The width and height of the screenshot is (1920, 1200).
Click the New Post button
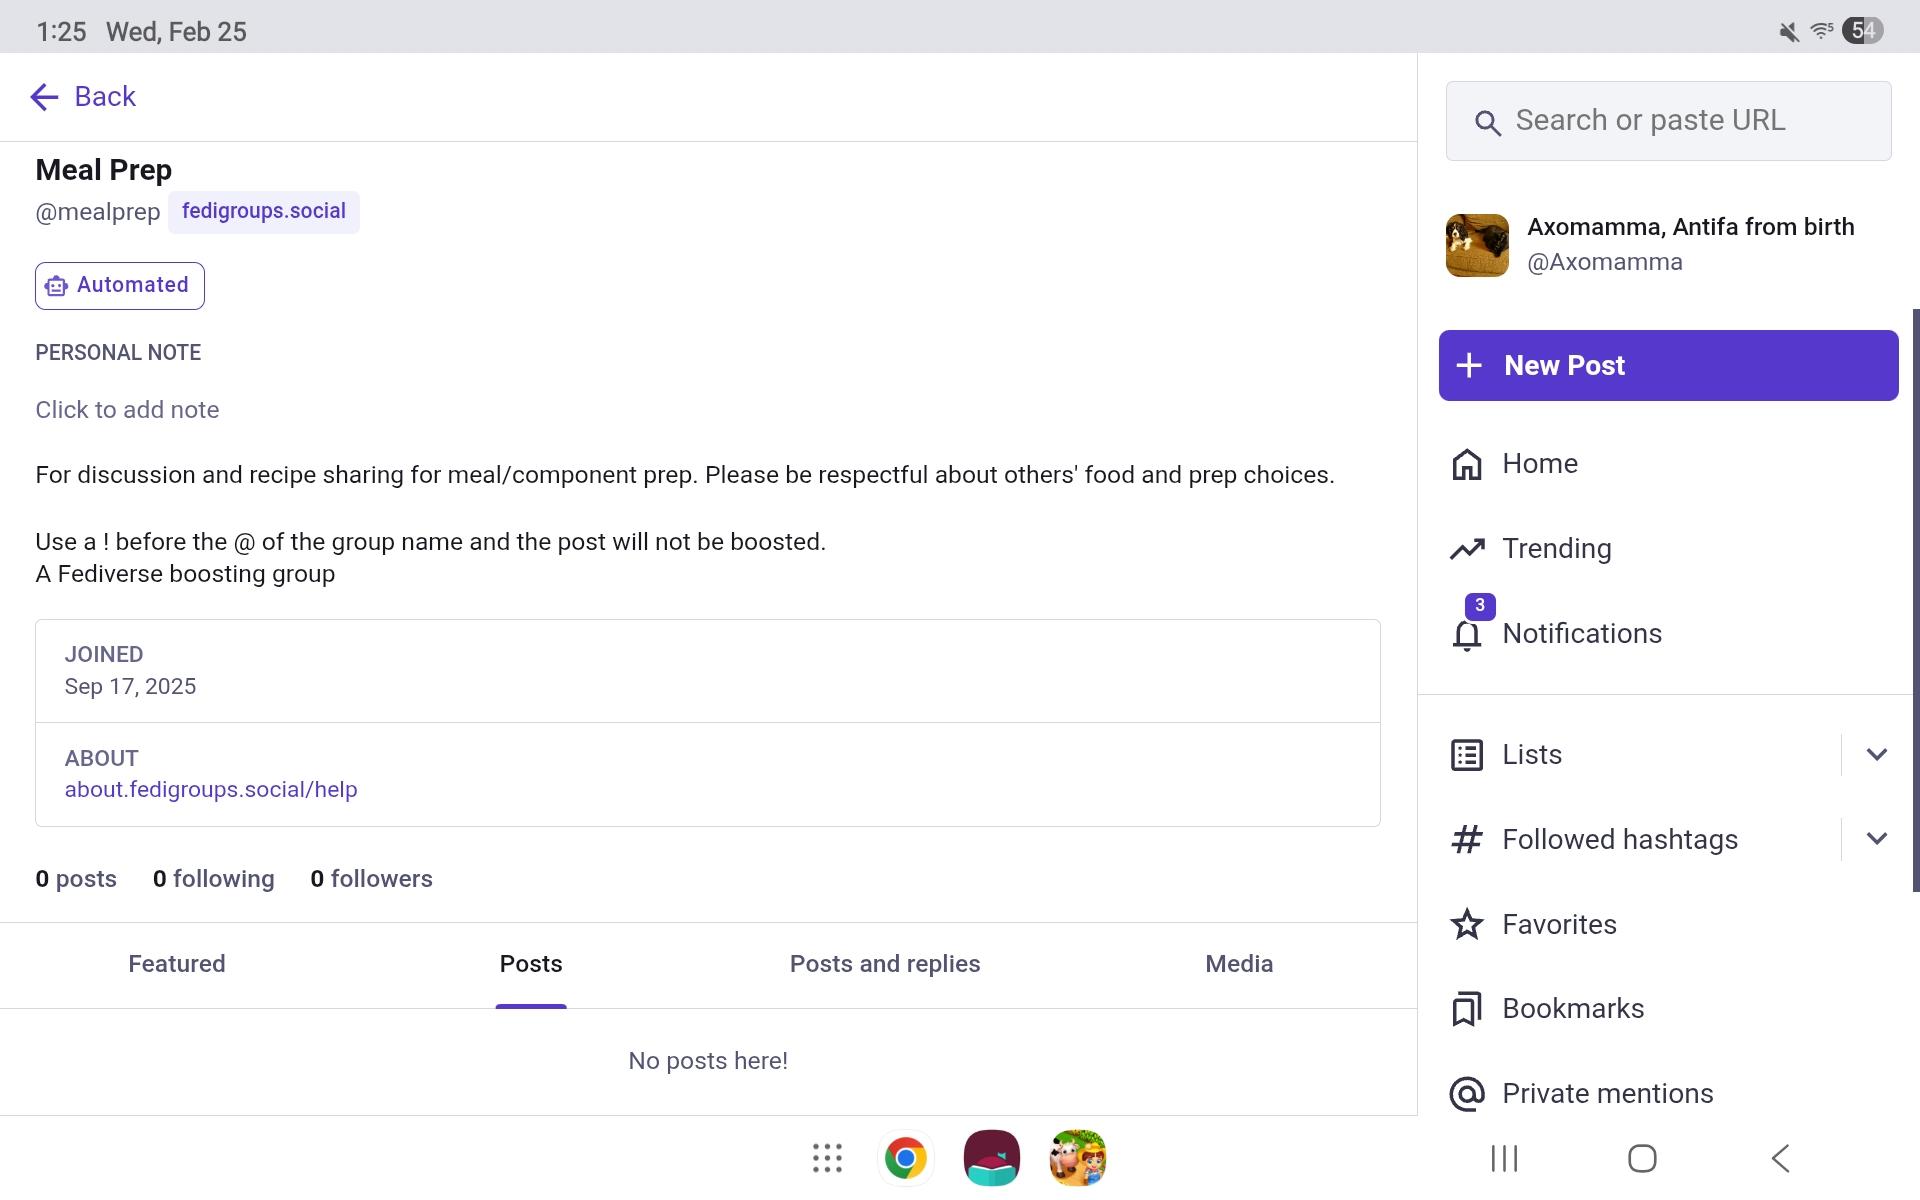[x=1666, y=365]
